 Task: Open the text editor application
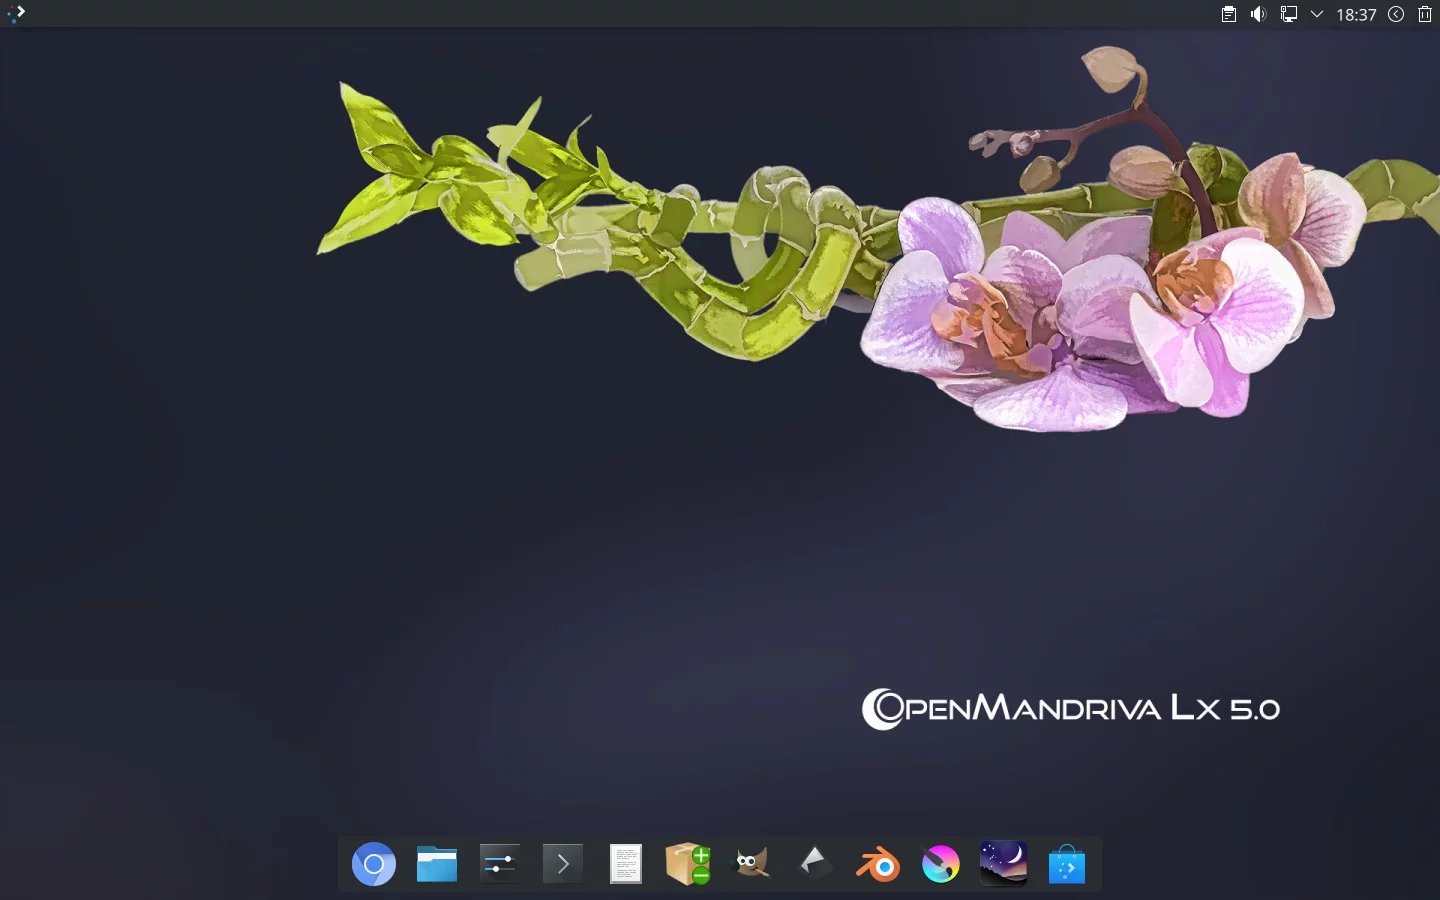[x=624, y=863]
